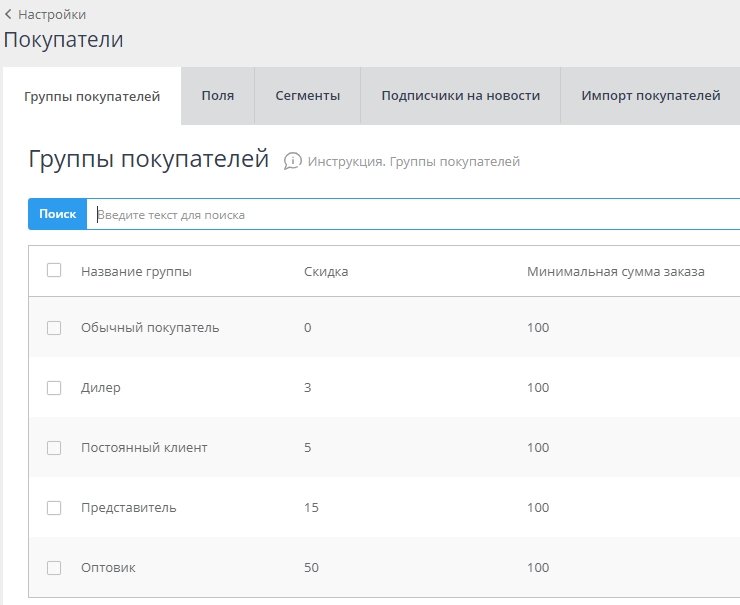Open the Оптовик group name
The height and width of the screenshot is (605, 740).
pos(108,568)
